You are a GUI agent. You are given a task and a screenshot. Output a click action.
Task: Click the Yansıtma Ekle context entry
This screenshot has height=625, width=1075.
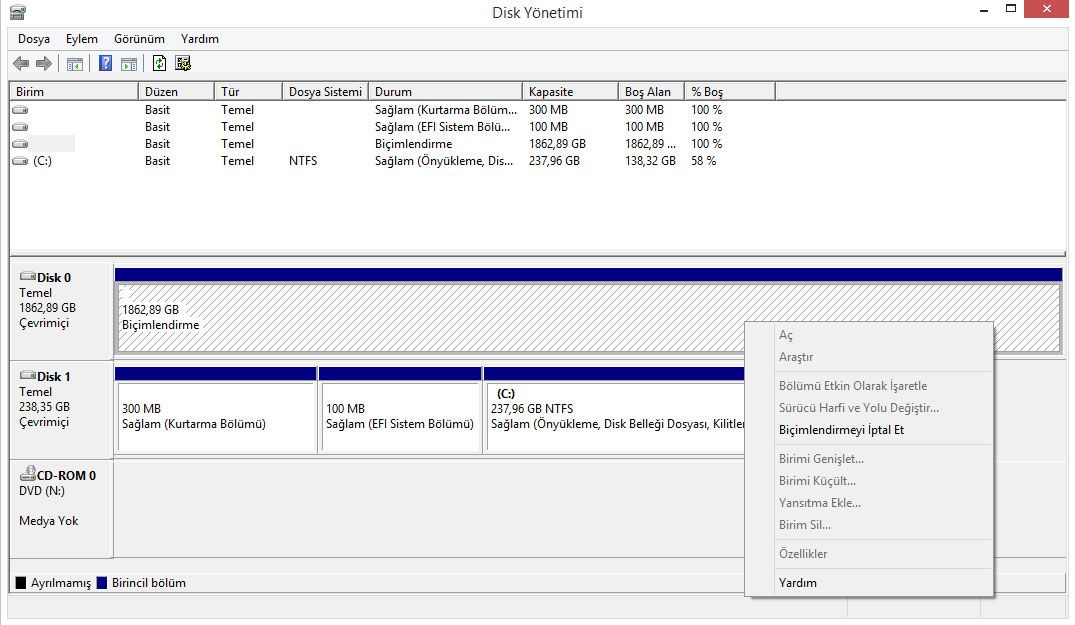coord(820,503)
